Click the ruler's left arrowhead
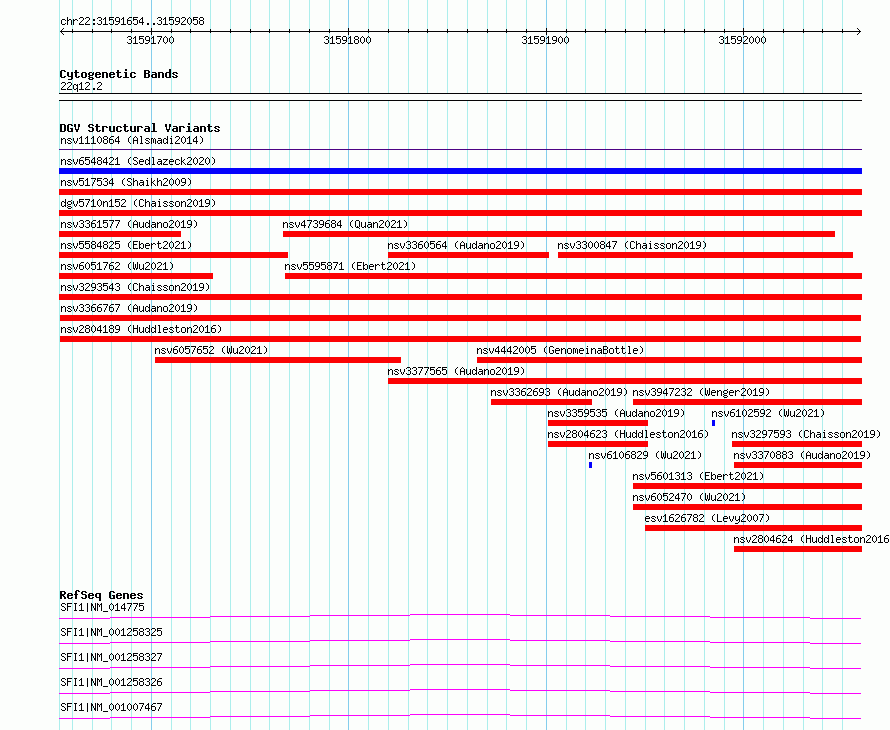This screenshot has height=730, width=890. [62, 32]
